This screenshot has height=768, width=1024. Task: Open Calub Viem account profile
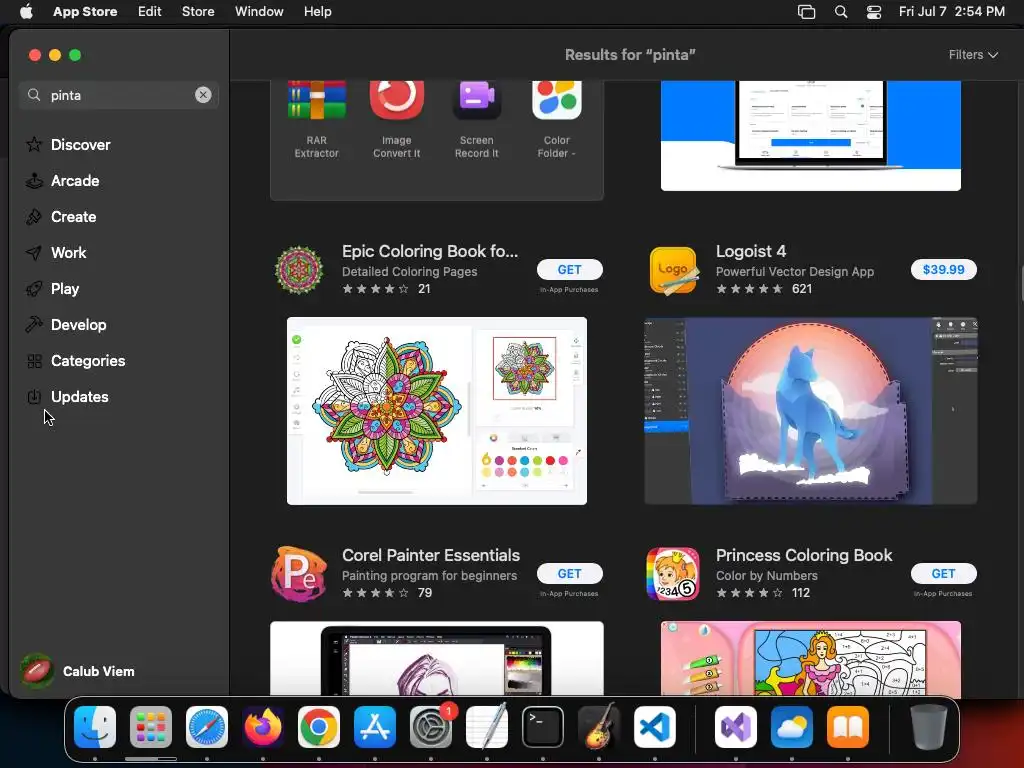(x=78, y=671)
